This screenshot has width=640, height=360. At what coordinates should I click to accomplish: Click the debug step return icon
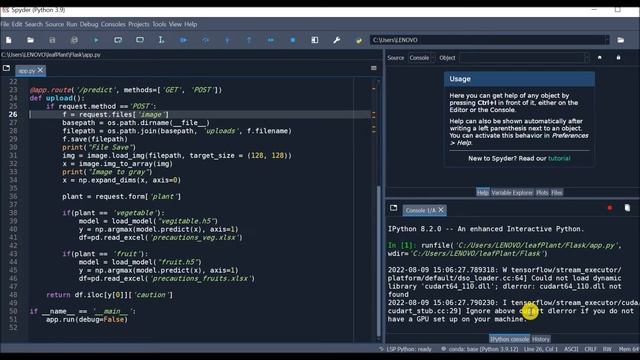249,40
